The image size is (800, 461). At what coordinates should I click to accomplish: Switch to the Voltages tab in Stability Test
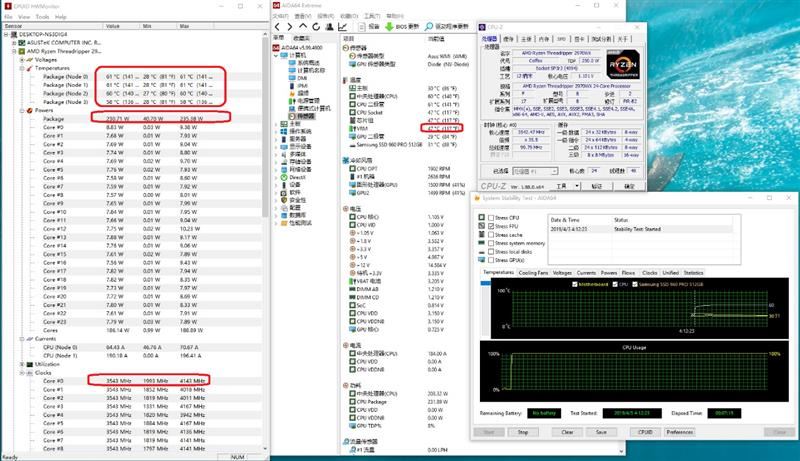pyautogui.click(x=562, y=273)
